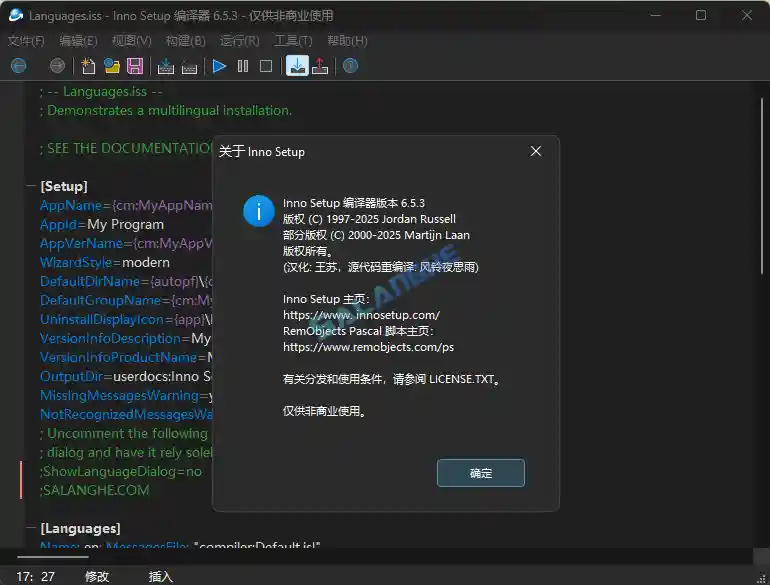Open a script file using the folder icon
Viewport: 770px width, 585px height.
112,66
